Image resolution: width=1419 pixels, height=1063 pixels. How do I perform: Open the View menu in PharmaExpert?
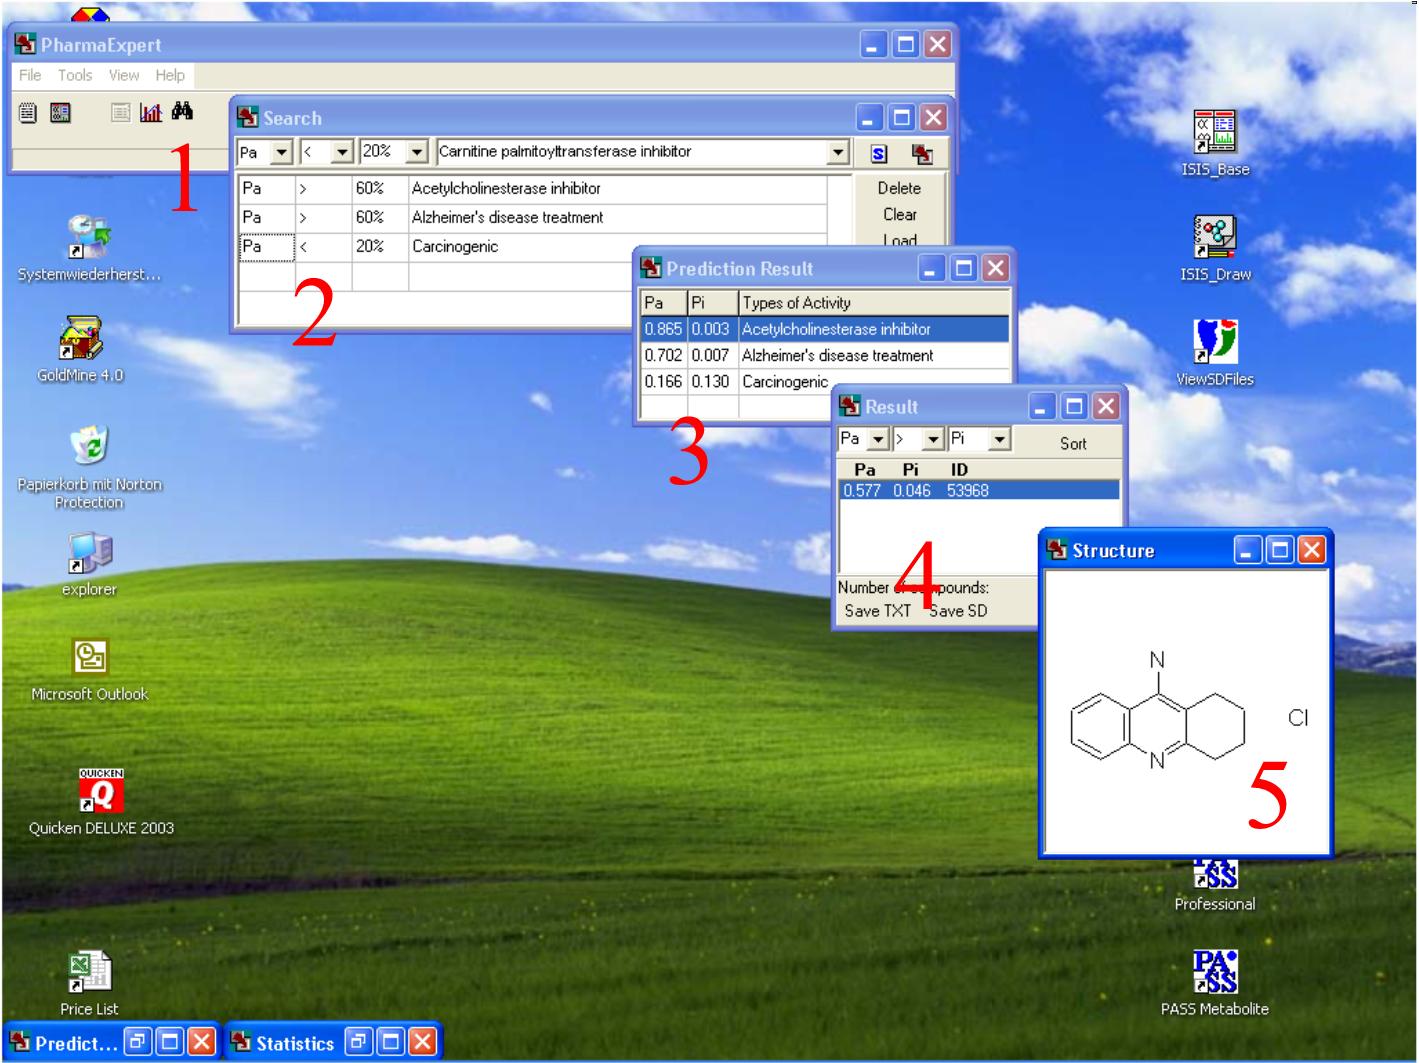coord(124,75)
